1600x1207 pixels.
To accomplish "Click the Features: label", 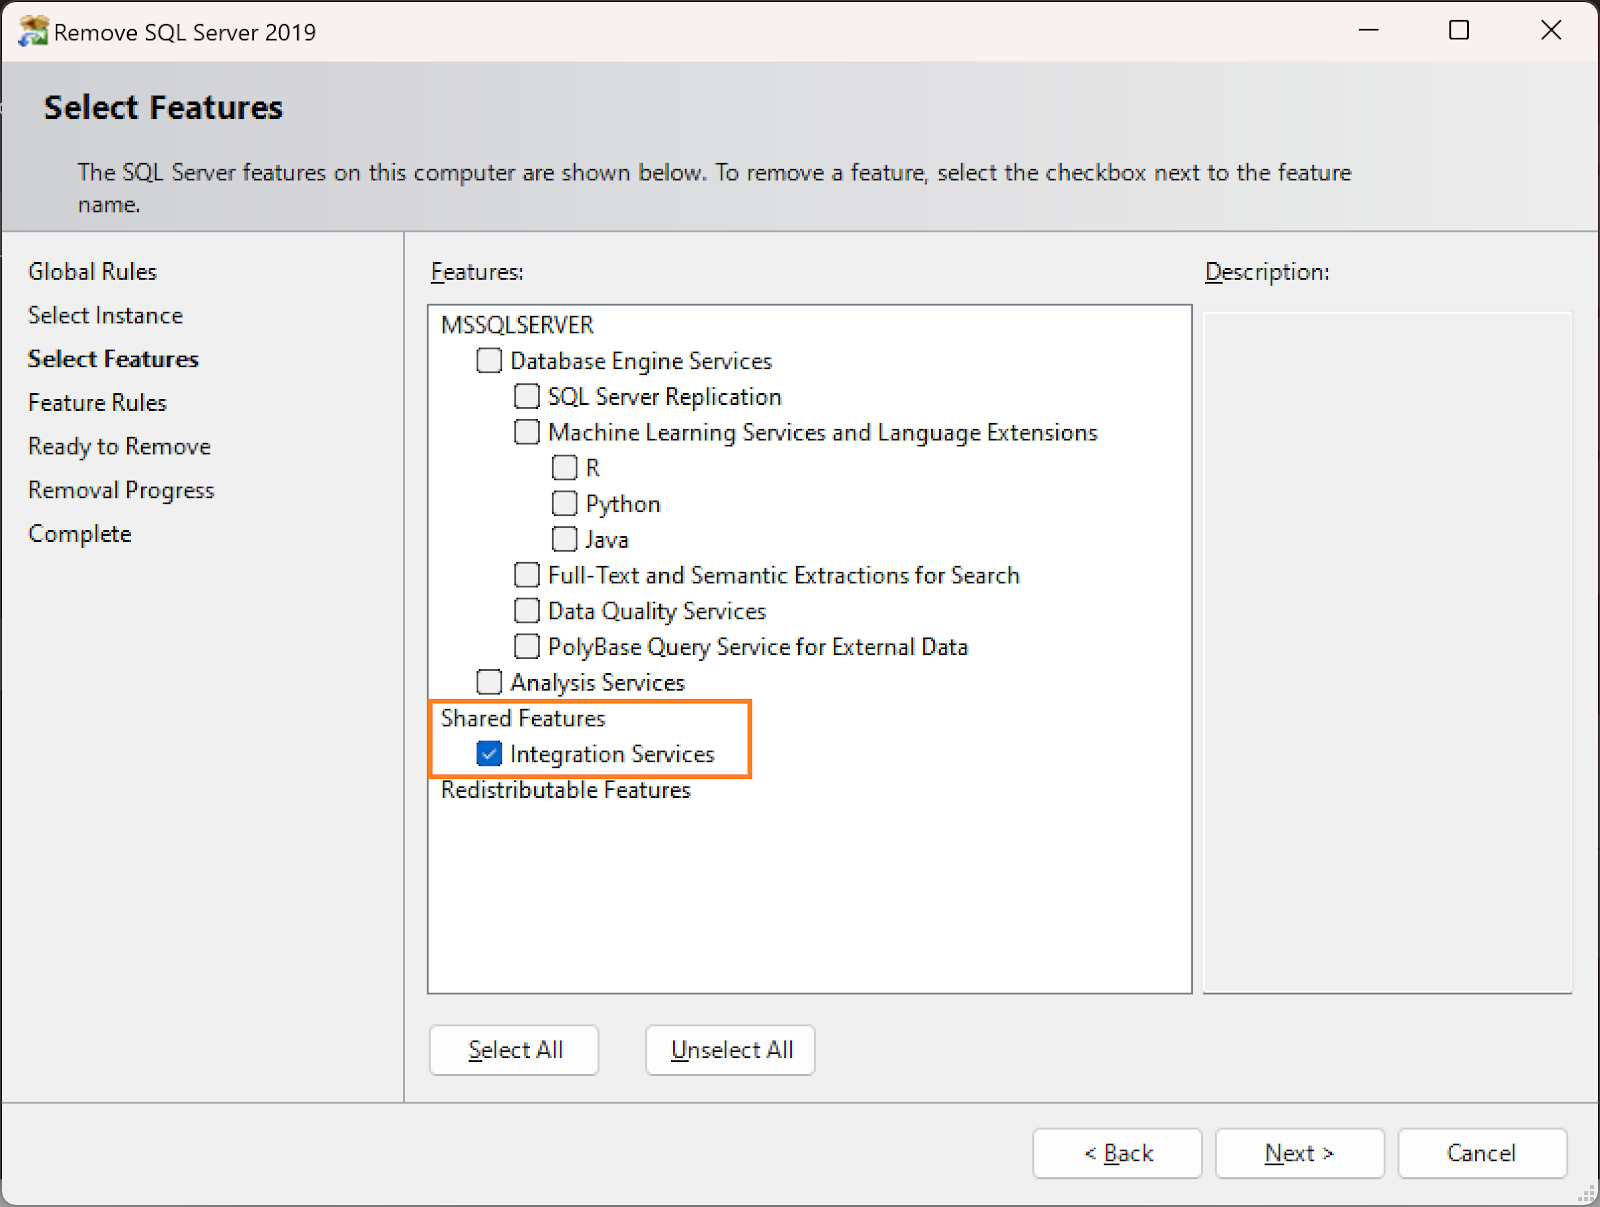I will (477, 272).
